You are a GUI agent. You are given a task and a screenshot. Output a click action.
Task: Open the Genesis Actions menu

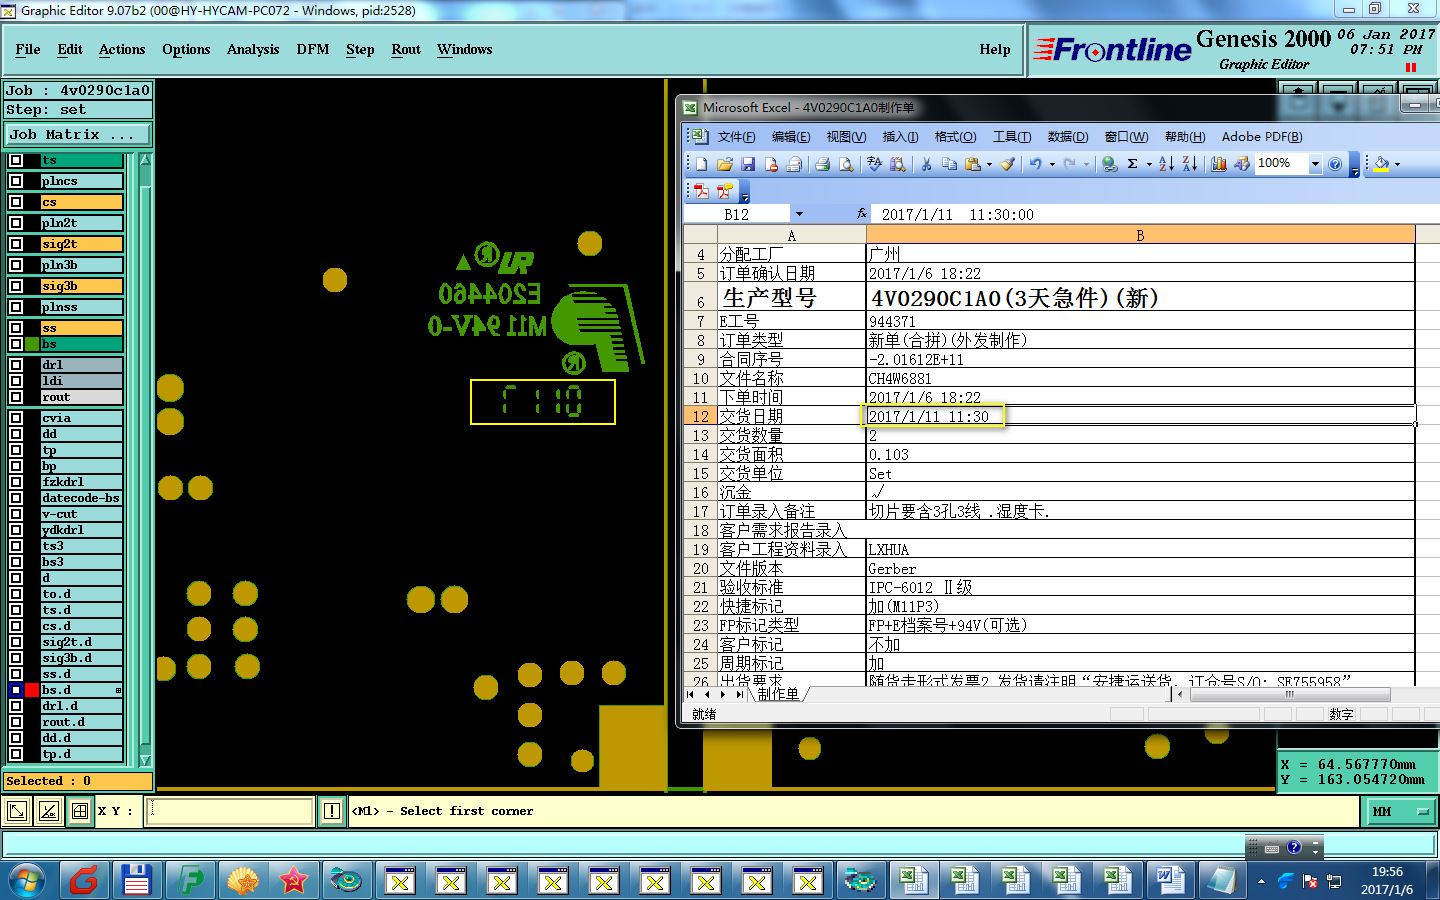click(x=122, y=49)
